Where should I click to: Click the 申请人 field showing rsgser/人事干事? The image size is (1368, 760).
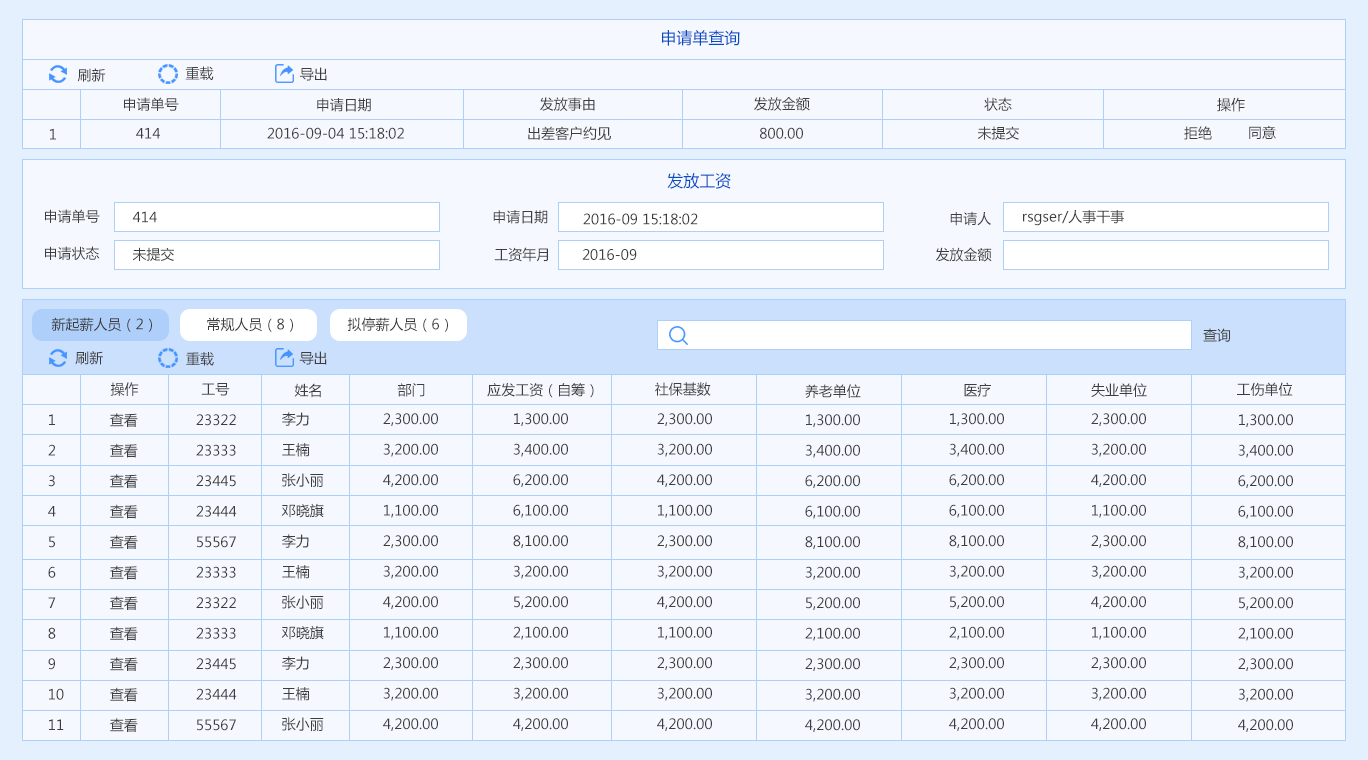tap(1165, 217)
